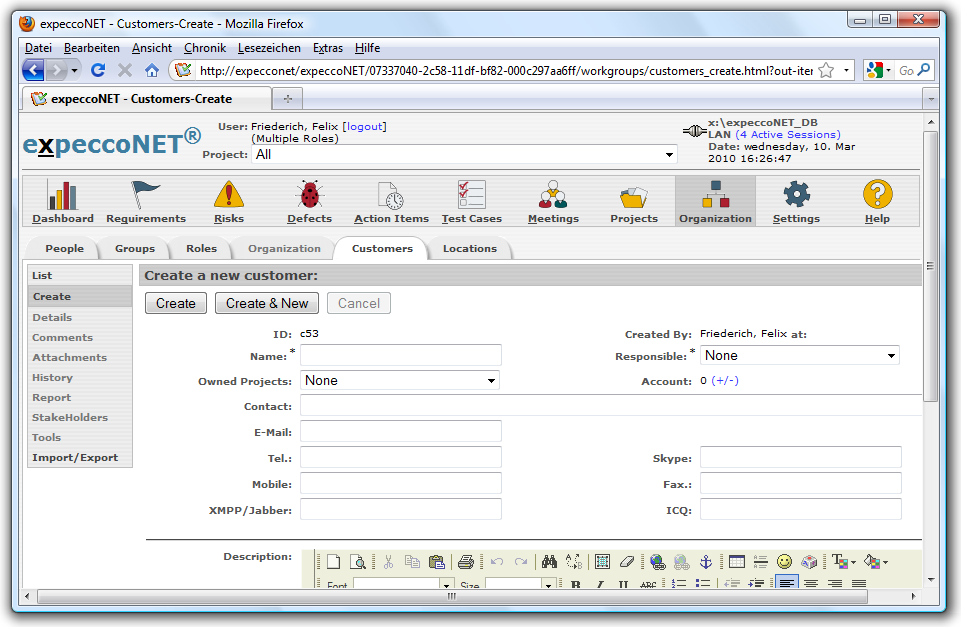Open Settings gear icon

coord(796,201)
